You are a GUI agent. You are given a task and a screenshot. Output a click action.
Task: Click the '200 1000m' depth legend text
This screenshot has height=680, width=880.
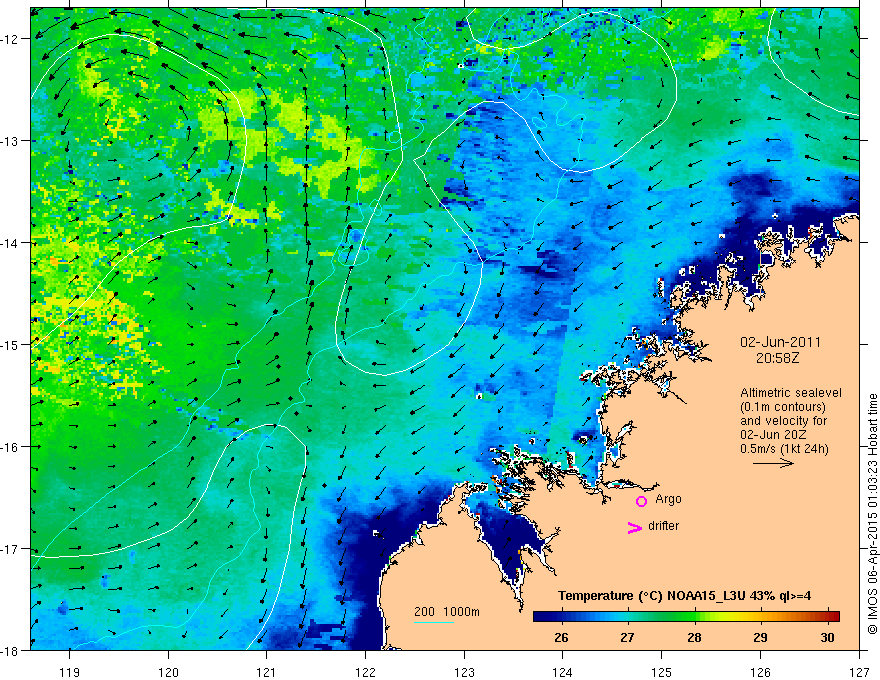(x=447, y=612)
